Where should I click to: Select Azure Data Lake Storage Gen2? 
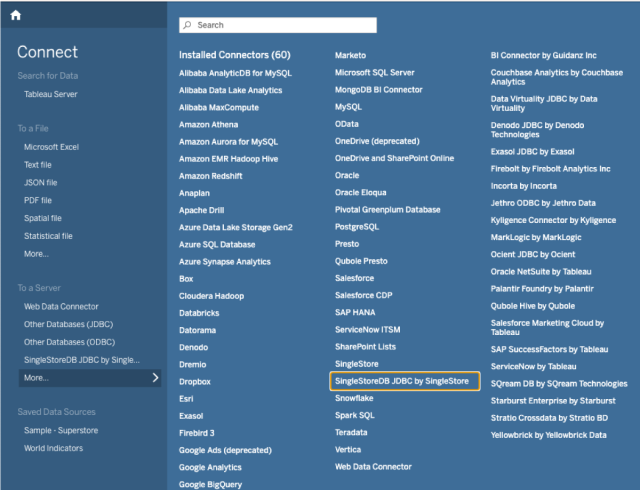tap(236, 228)
